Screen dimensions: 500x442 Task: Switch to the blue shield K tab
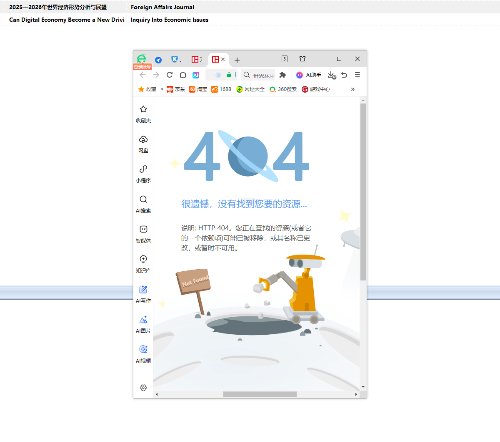coord(176,59)
